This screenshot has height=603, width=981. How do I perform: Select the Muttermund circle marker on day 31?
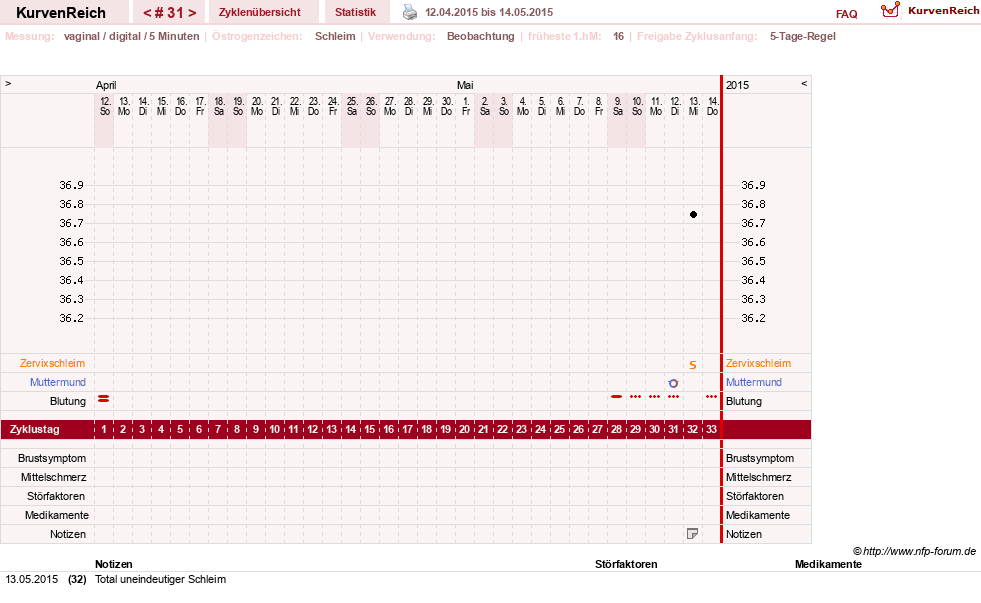pos(673,383)
